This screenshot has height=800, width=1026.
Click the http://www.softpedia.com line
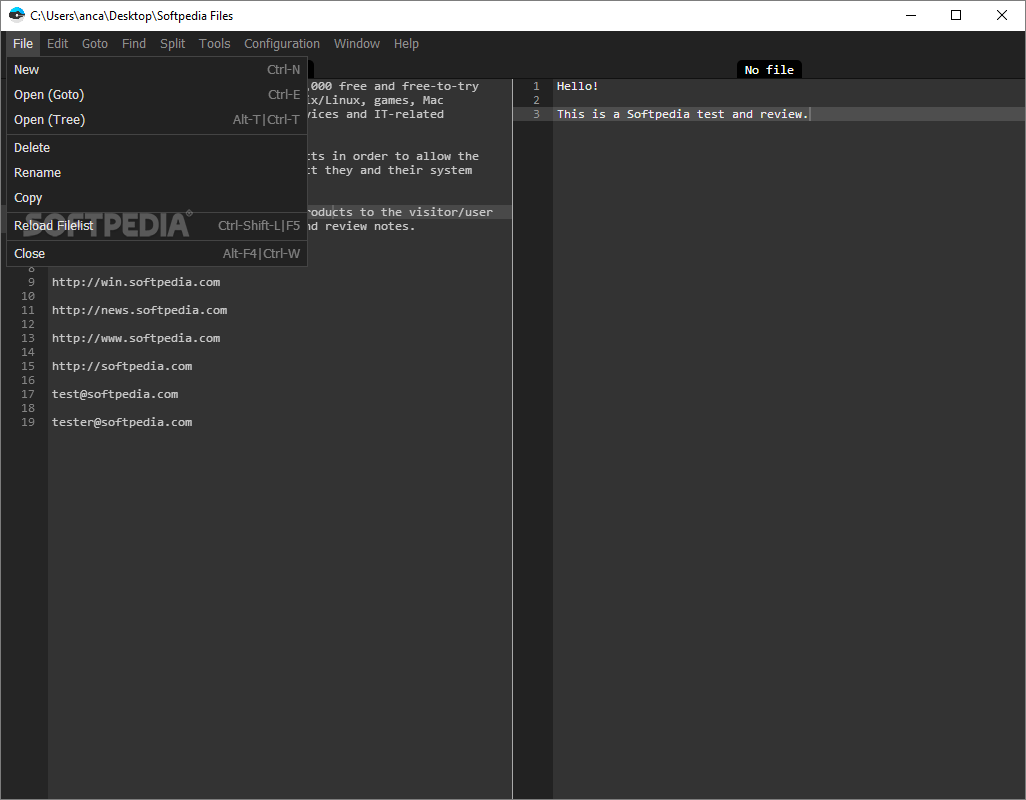tap(136, 338)
